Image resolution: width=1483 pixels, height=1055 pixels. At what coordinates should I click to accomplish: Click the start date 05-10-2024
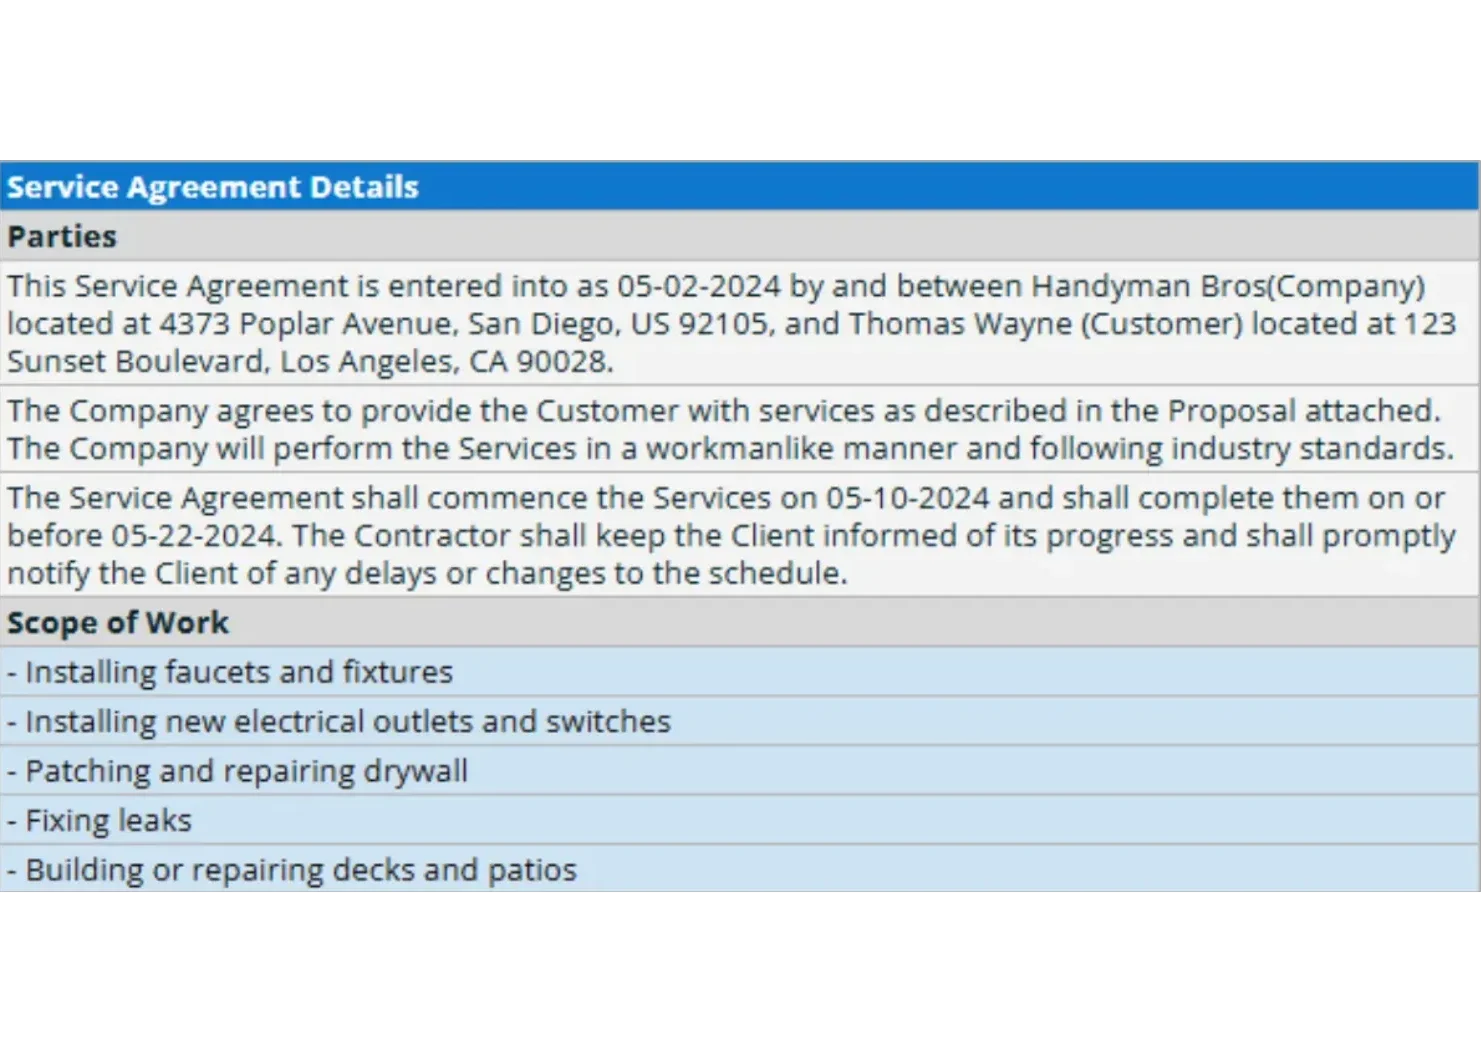907,498
